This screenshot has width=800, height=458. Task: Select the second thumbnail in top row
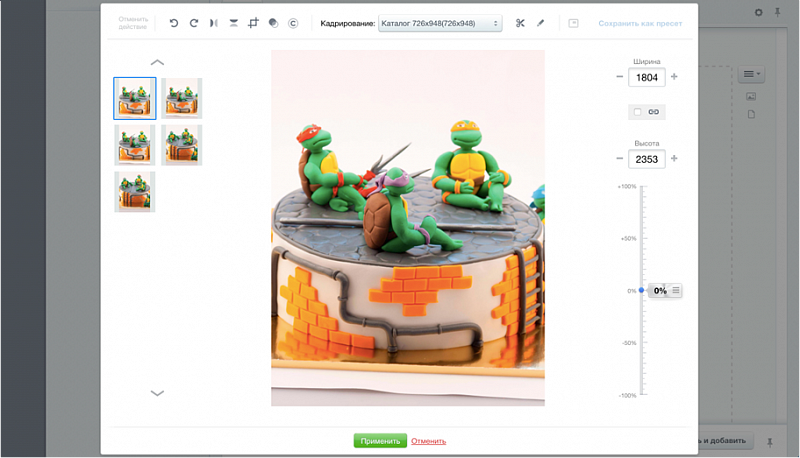click(182, 98)
